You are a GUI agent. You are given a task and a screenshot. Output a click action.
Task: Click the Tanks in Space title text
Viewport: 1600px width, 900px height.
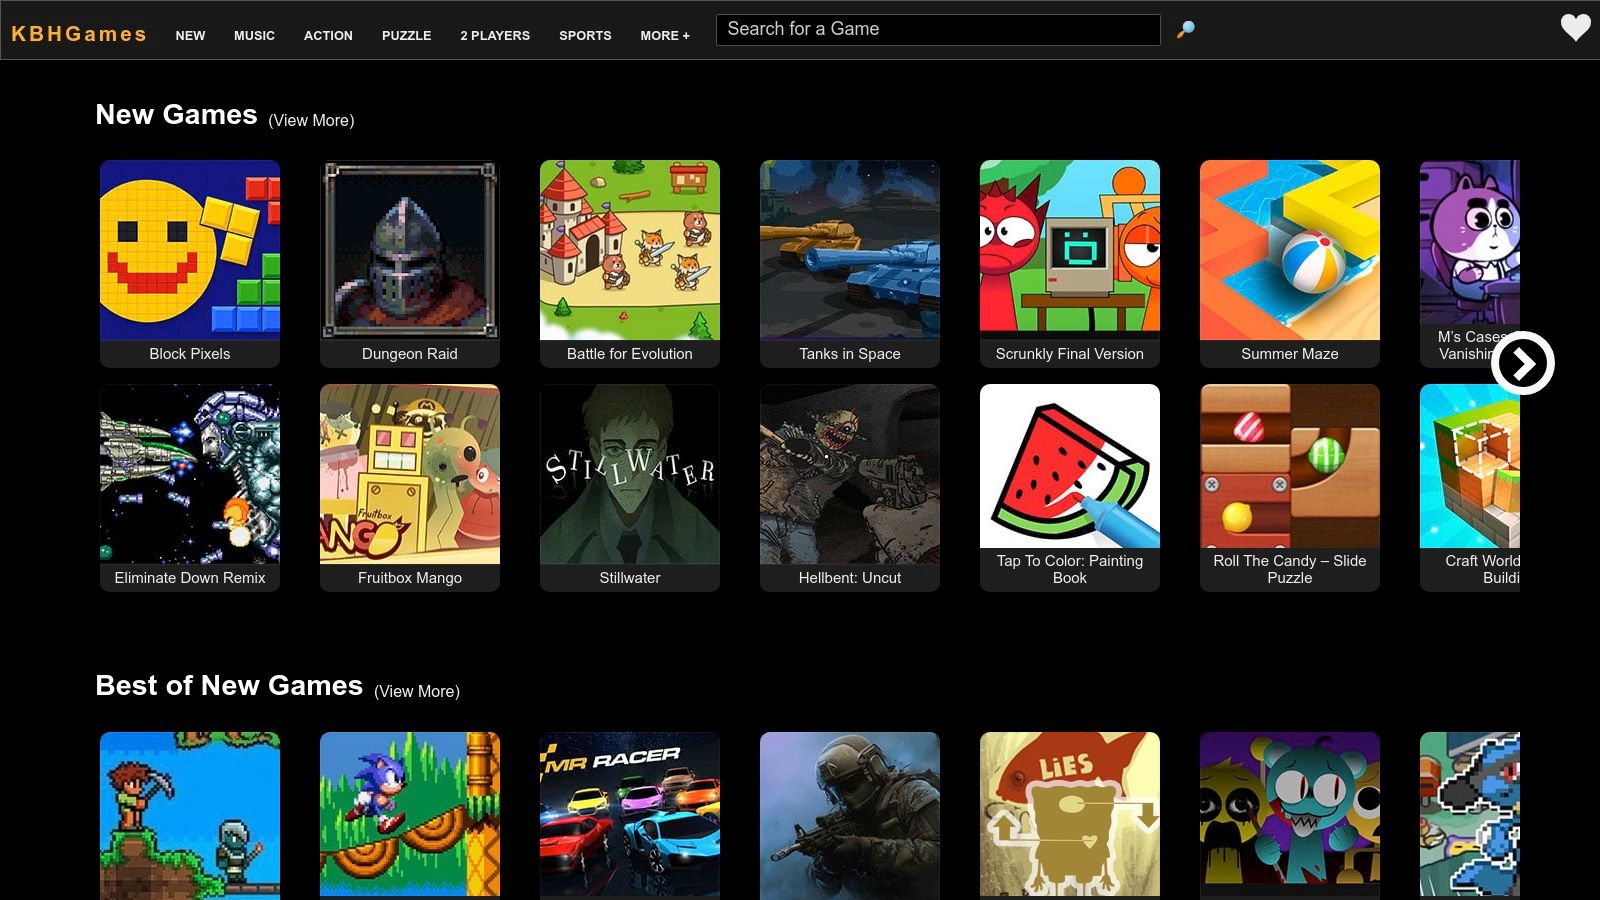tap(850, 354)
